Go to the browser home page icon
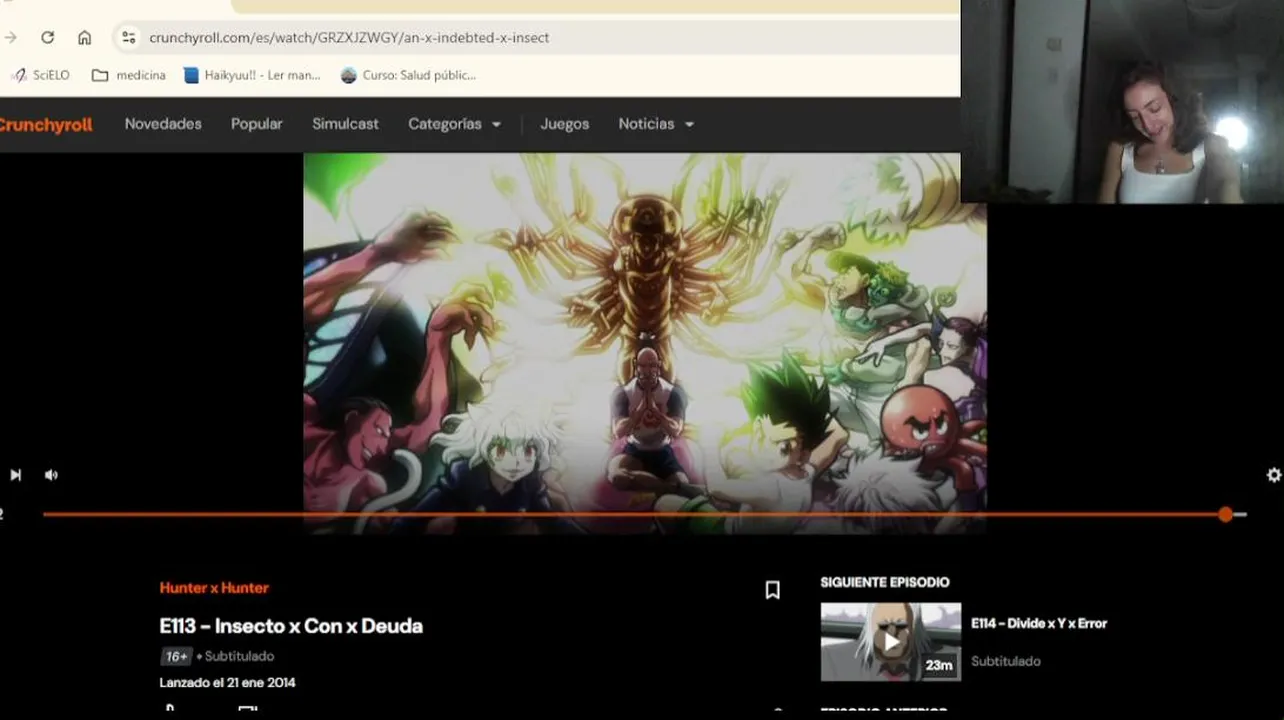 pyautogui.click(x=84, y=37)
